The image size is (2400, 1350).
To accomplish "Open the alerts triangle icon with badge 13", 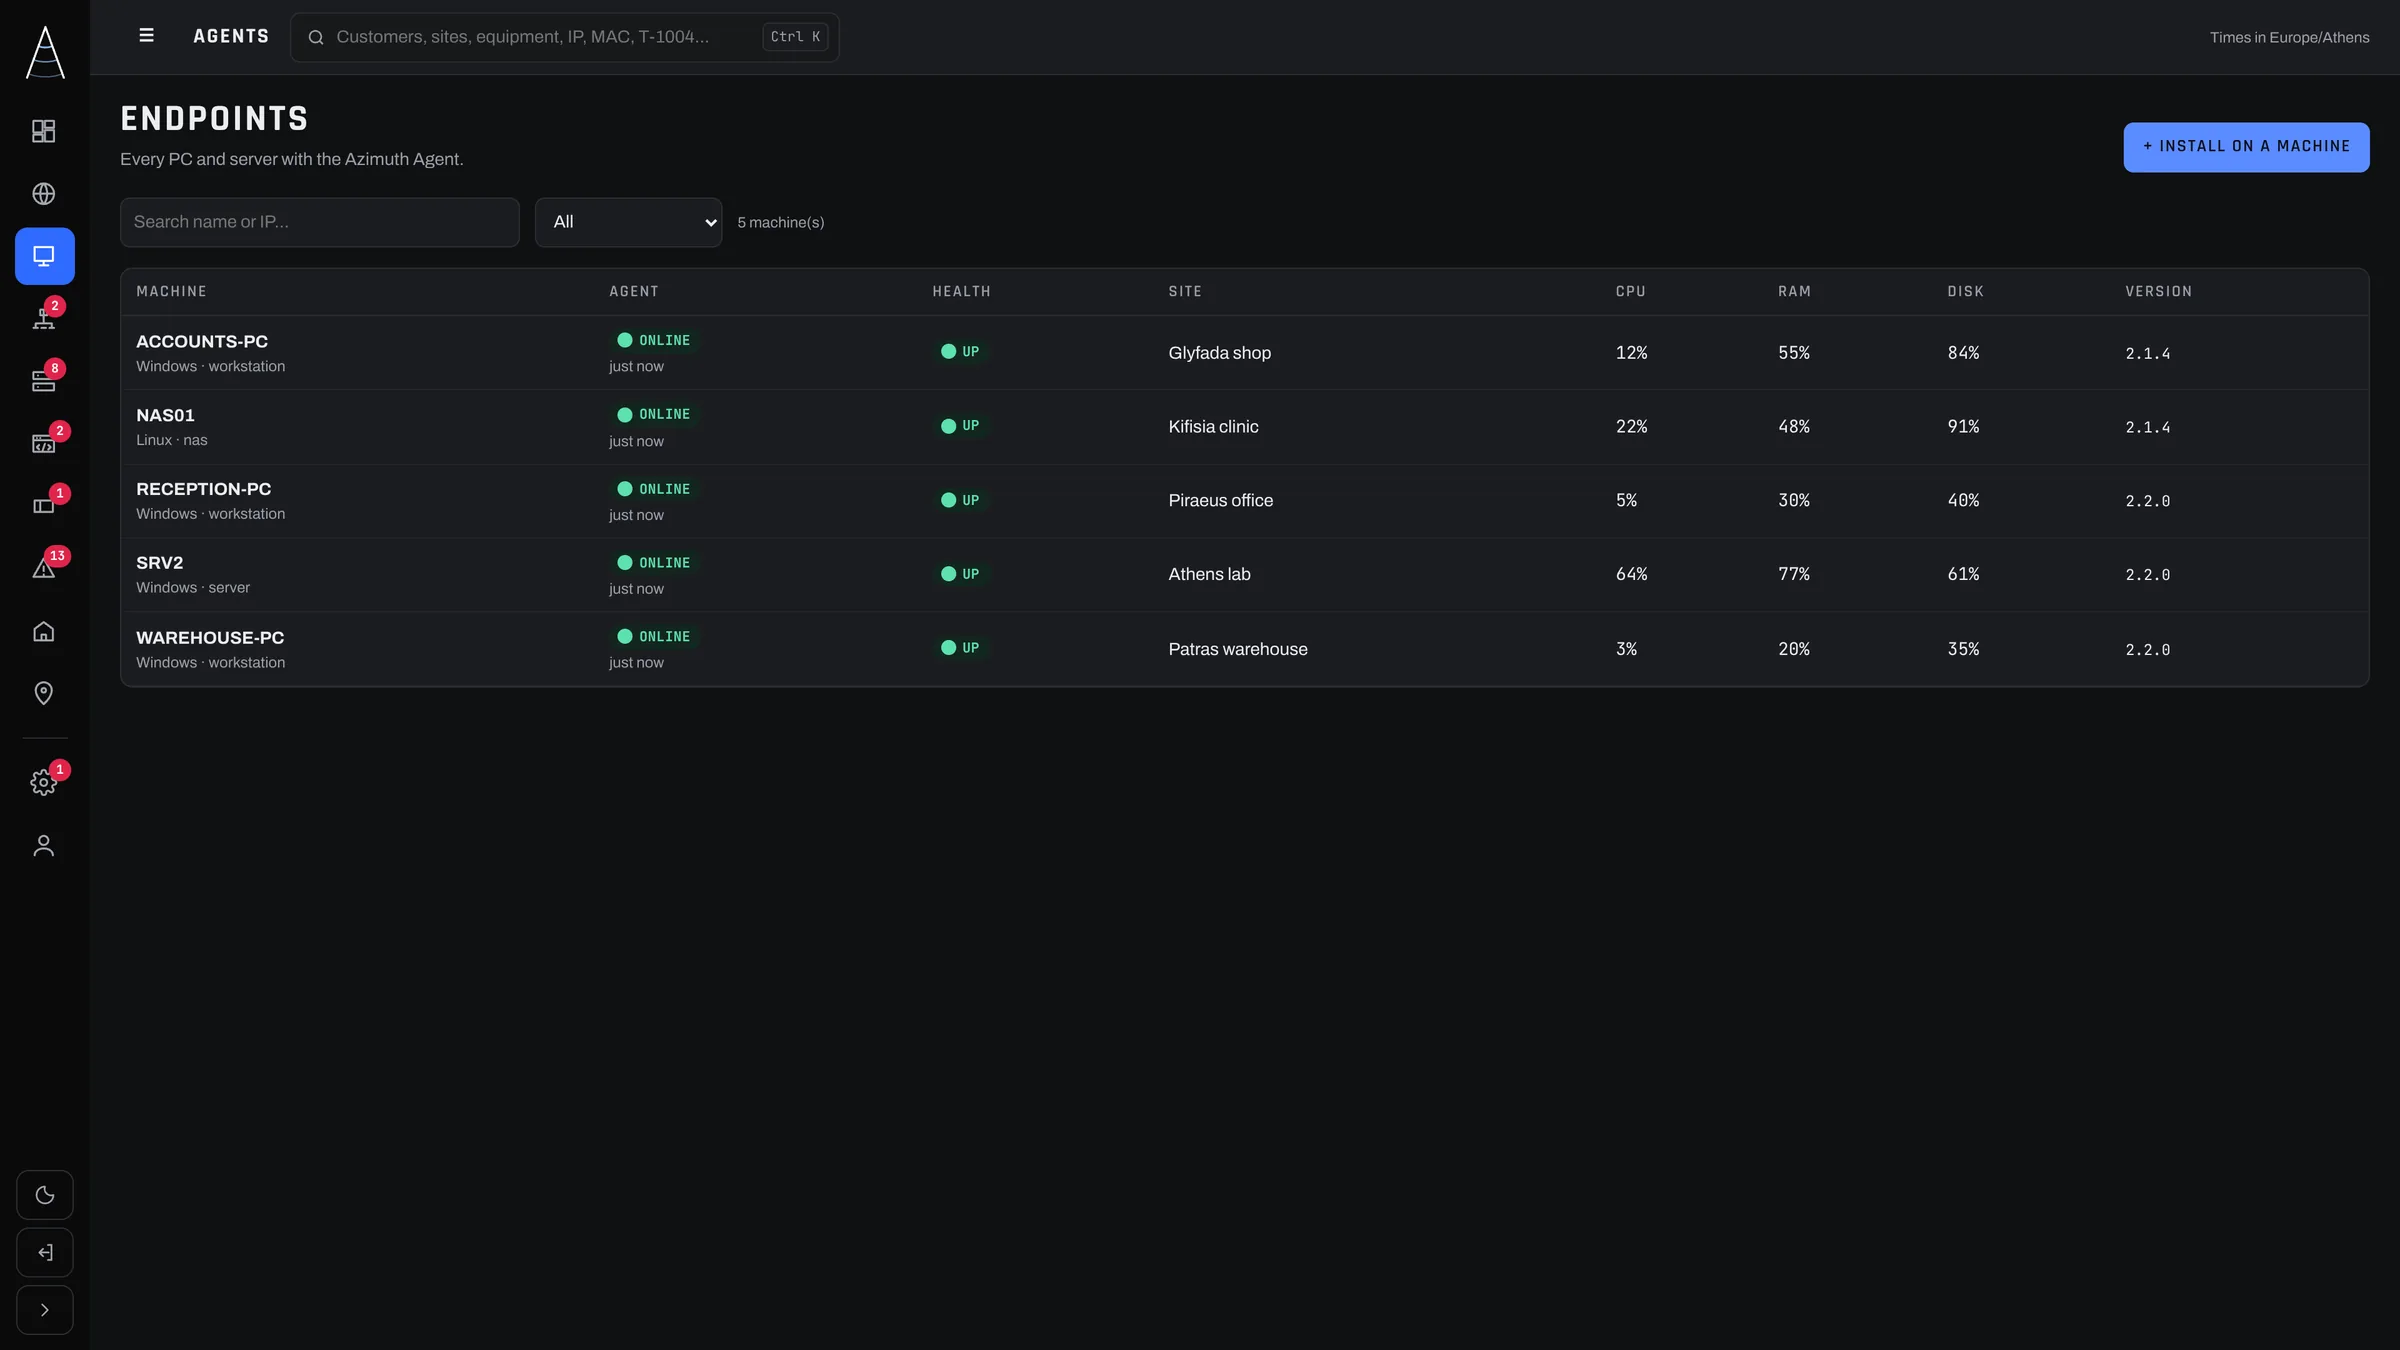I will click(x=44, y=568).
